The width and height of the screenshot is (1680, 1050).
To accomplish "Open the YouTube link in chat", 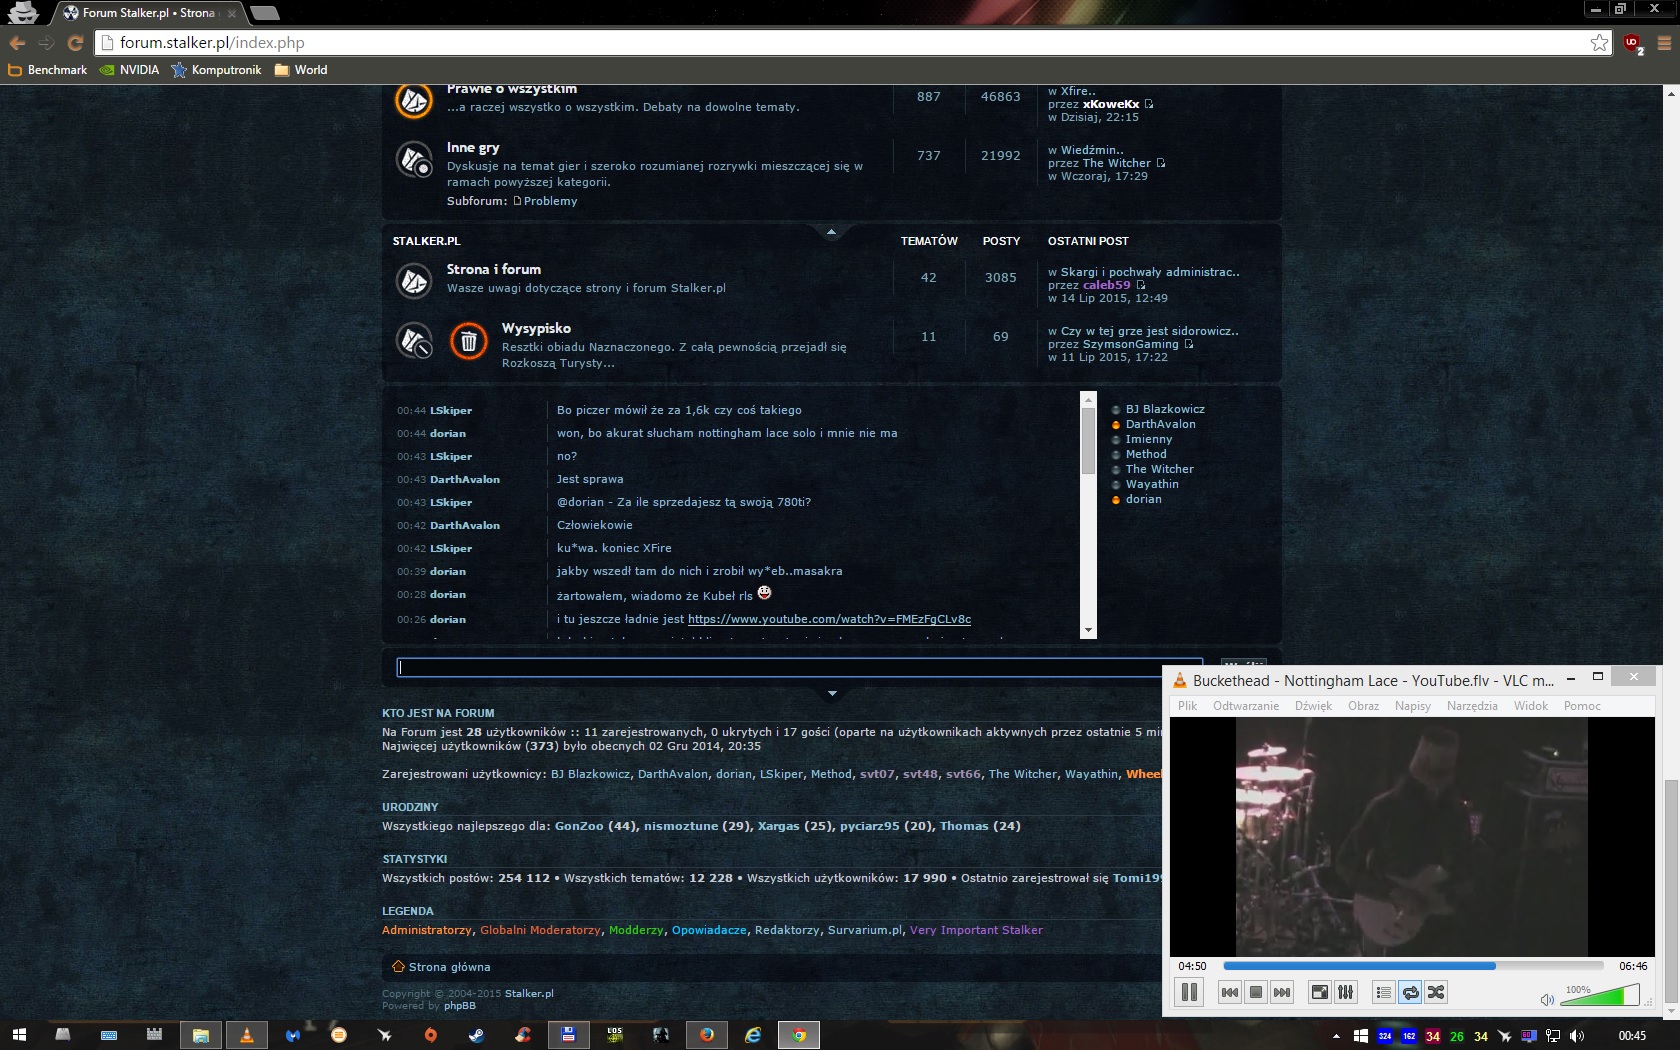I will pyautogui.click(x=829, y=619).
